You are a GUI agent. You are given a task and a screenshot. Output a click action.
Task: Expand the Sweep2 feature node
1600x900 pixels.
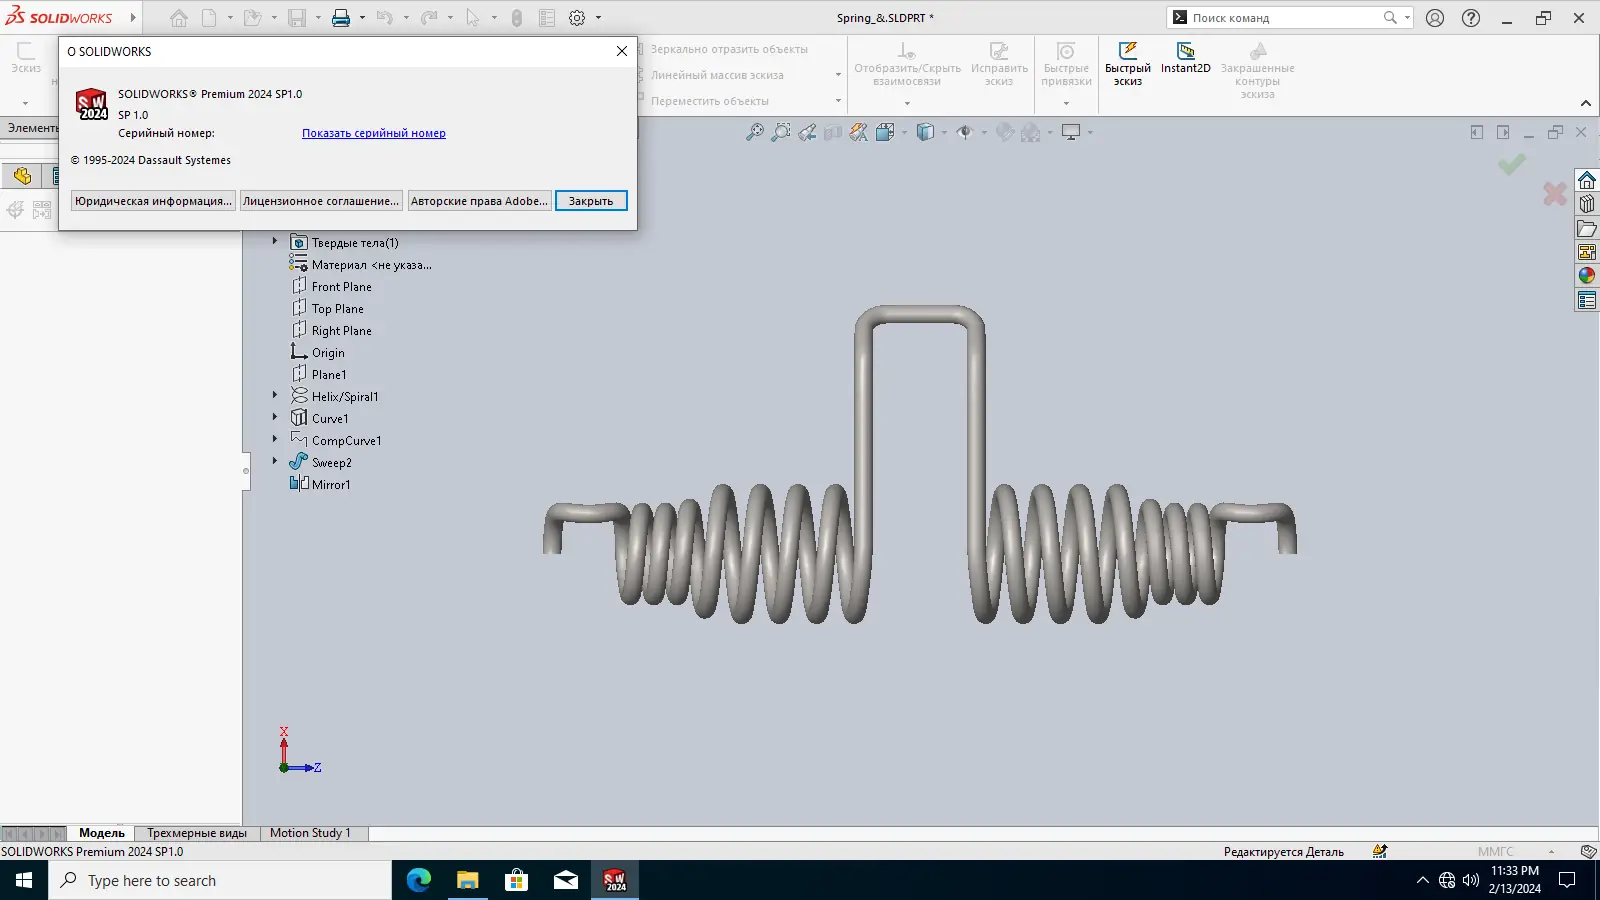[275, 462]
